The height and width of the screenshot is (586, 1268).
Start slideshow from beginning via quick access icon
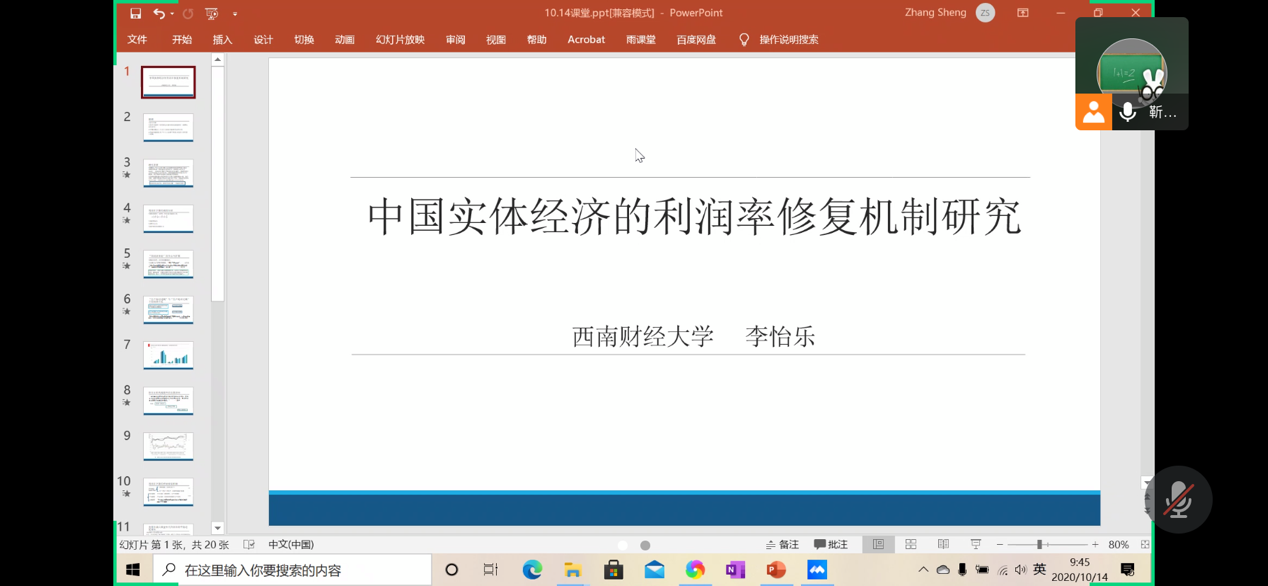(x=211, y=13)
